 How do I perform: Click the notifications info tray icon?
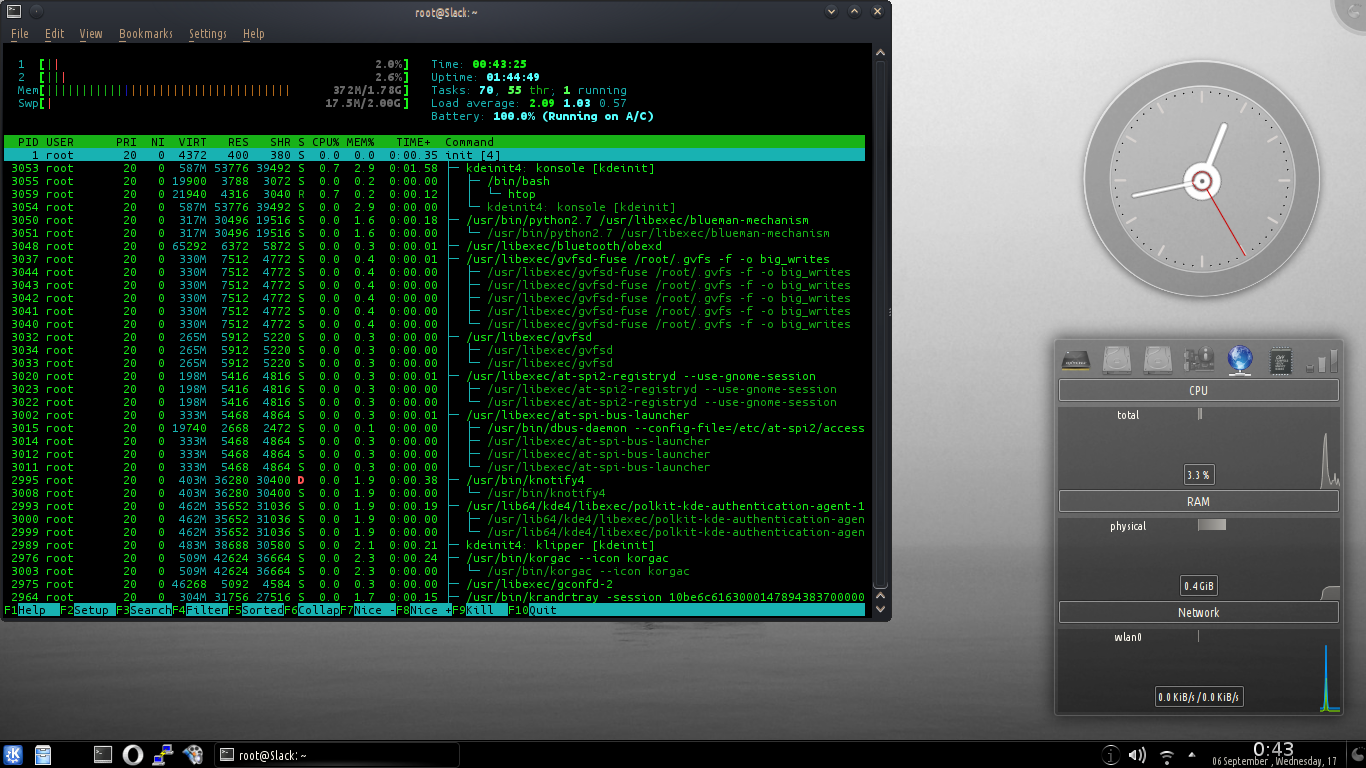click(x=1109, y=755)
